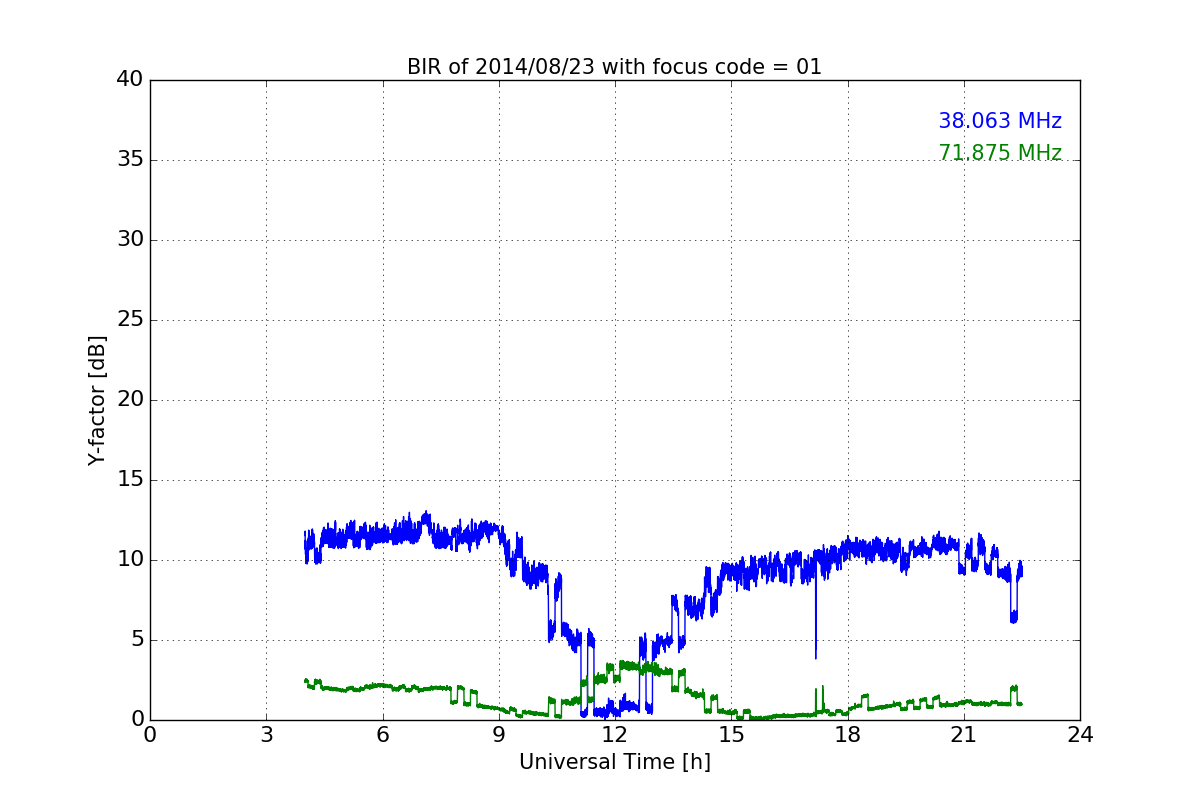Click the x-axis tick label '12'
Screen dimensions: 1200x800
click(x=615, y=735)
